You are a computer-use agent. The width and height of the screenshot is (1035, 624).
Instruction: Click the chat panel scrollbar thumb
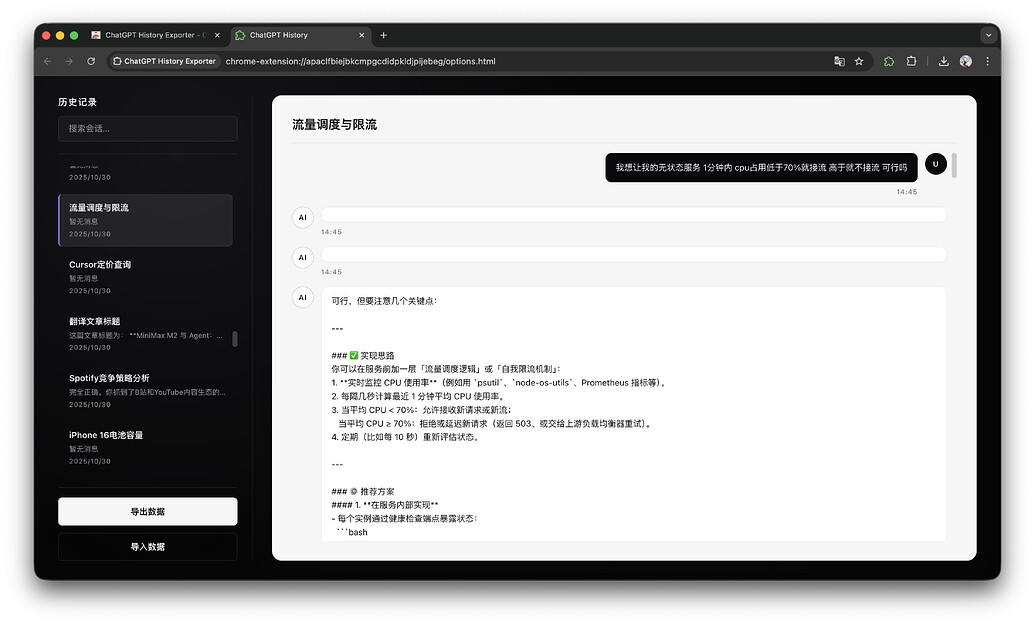pyautogui.click(x=954, y=166)
